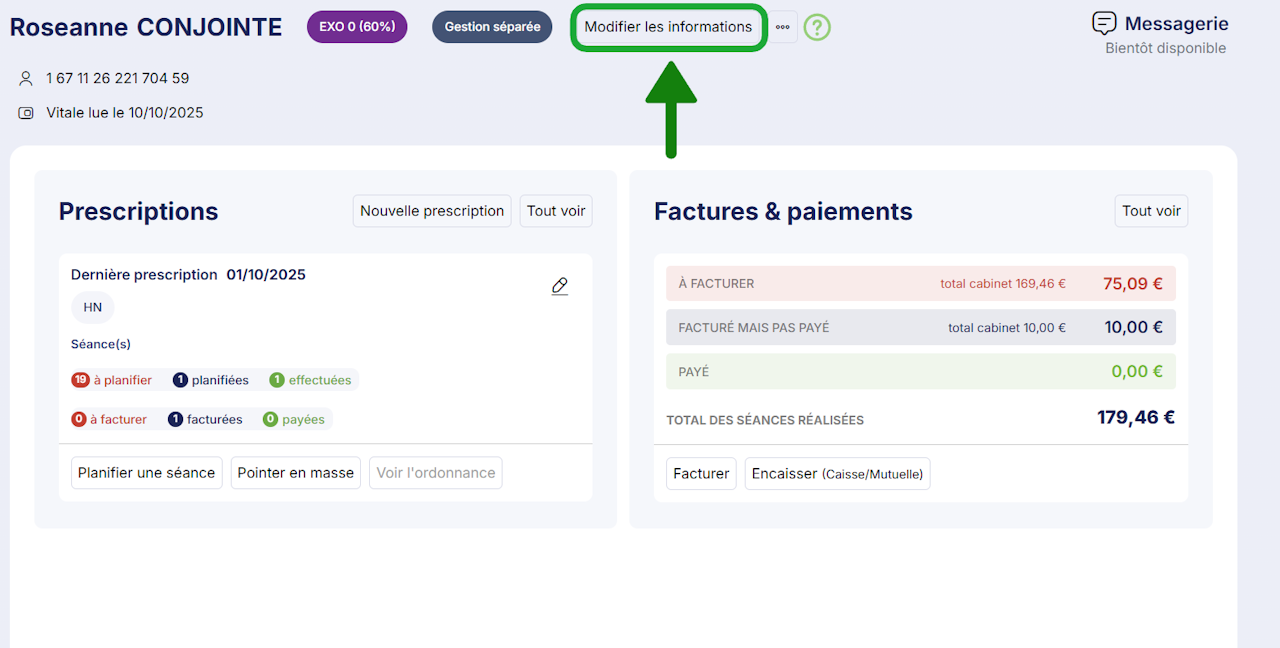Viewport: 1280px width, 648px height.
Task: Click the Messagerie chat bubble icon
Action: coord(1104,24)
